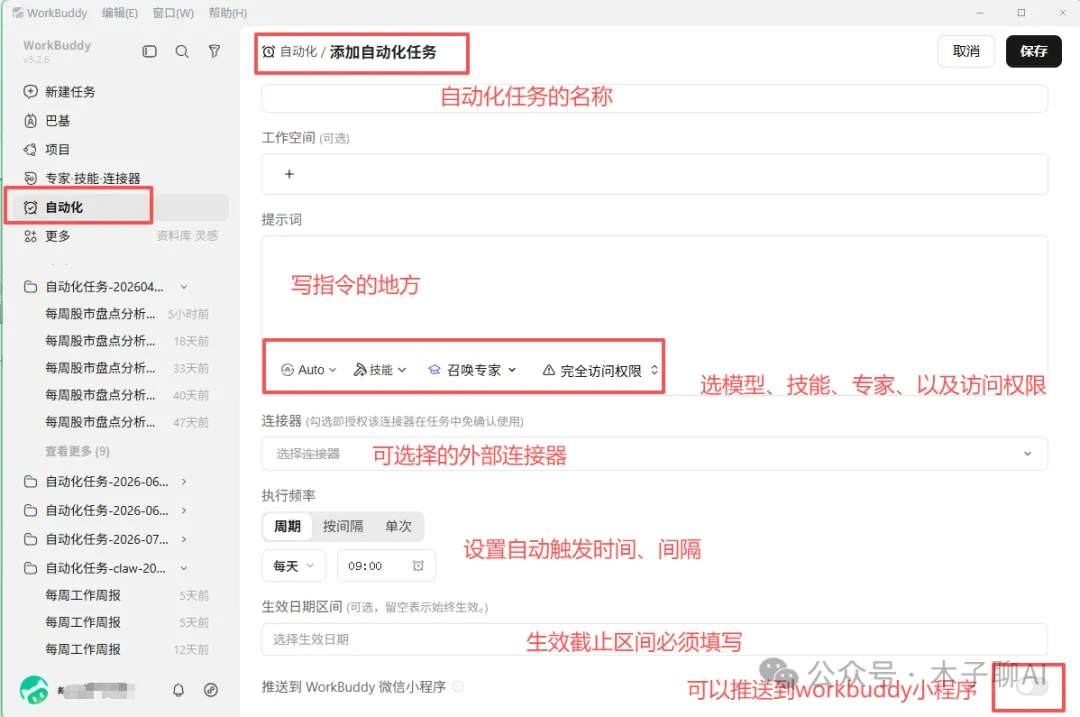The image size is (1080, 717).
Task: Click the 自动化 breadcrumb link
Action: 298,52
